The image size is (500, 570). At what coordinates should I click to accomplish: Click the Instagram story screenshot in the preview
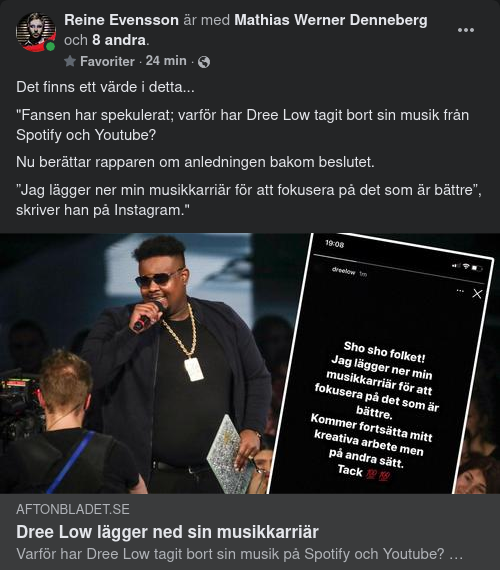(x=381, y=365)
